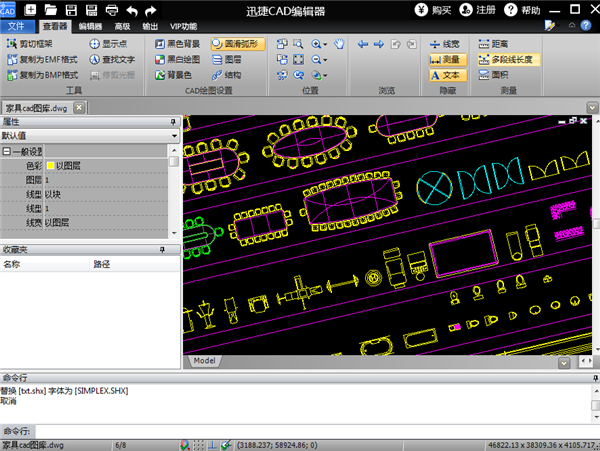Print the drawing using printer icon

pos(112,10)
